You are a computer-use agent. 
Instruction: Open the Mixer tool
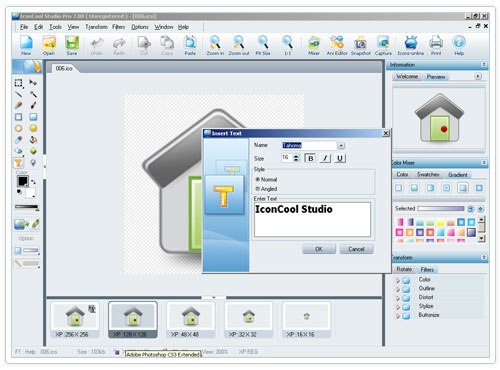[314, 45]
